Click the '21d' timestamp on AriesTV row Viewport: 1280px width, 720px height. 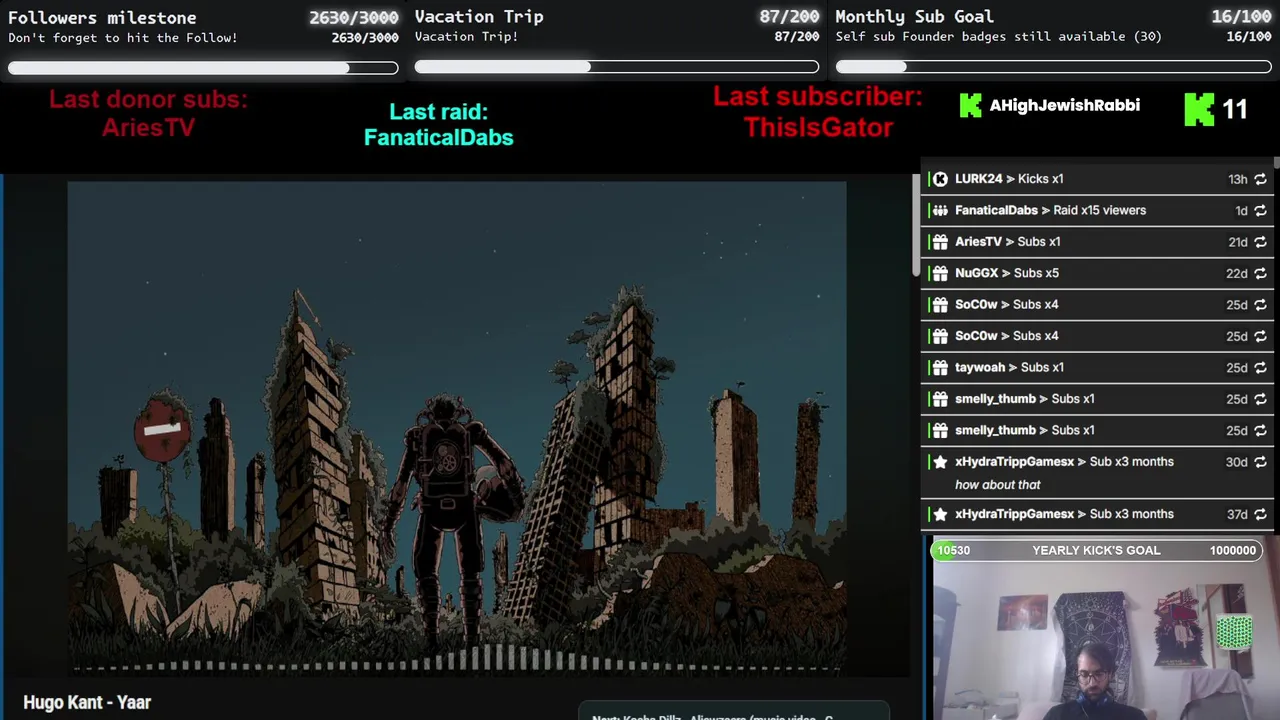pos(1237,242)
